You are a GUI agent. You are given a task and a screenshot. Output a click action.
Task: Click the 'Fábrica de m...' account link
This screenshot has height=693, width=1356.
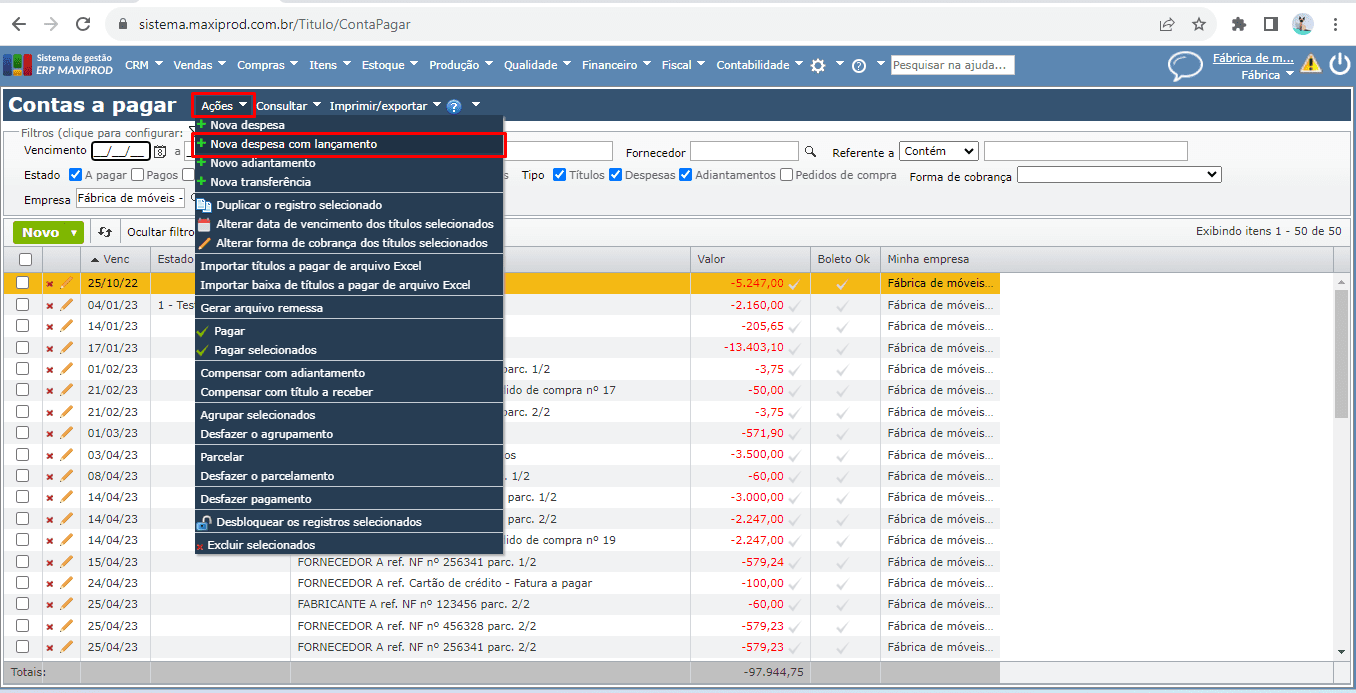pyautogui.click(x=1252, y=58)
